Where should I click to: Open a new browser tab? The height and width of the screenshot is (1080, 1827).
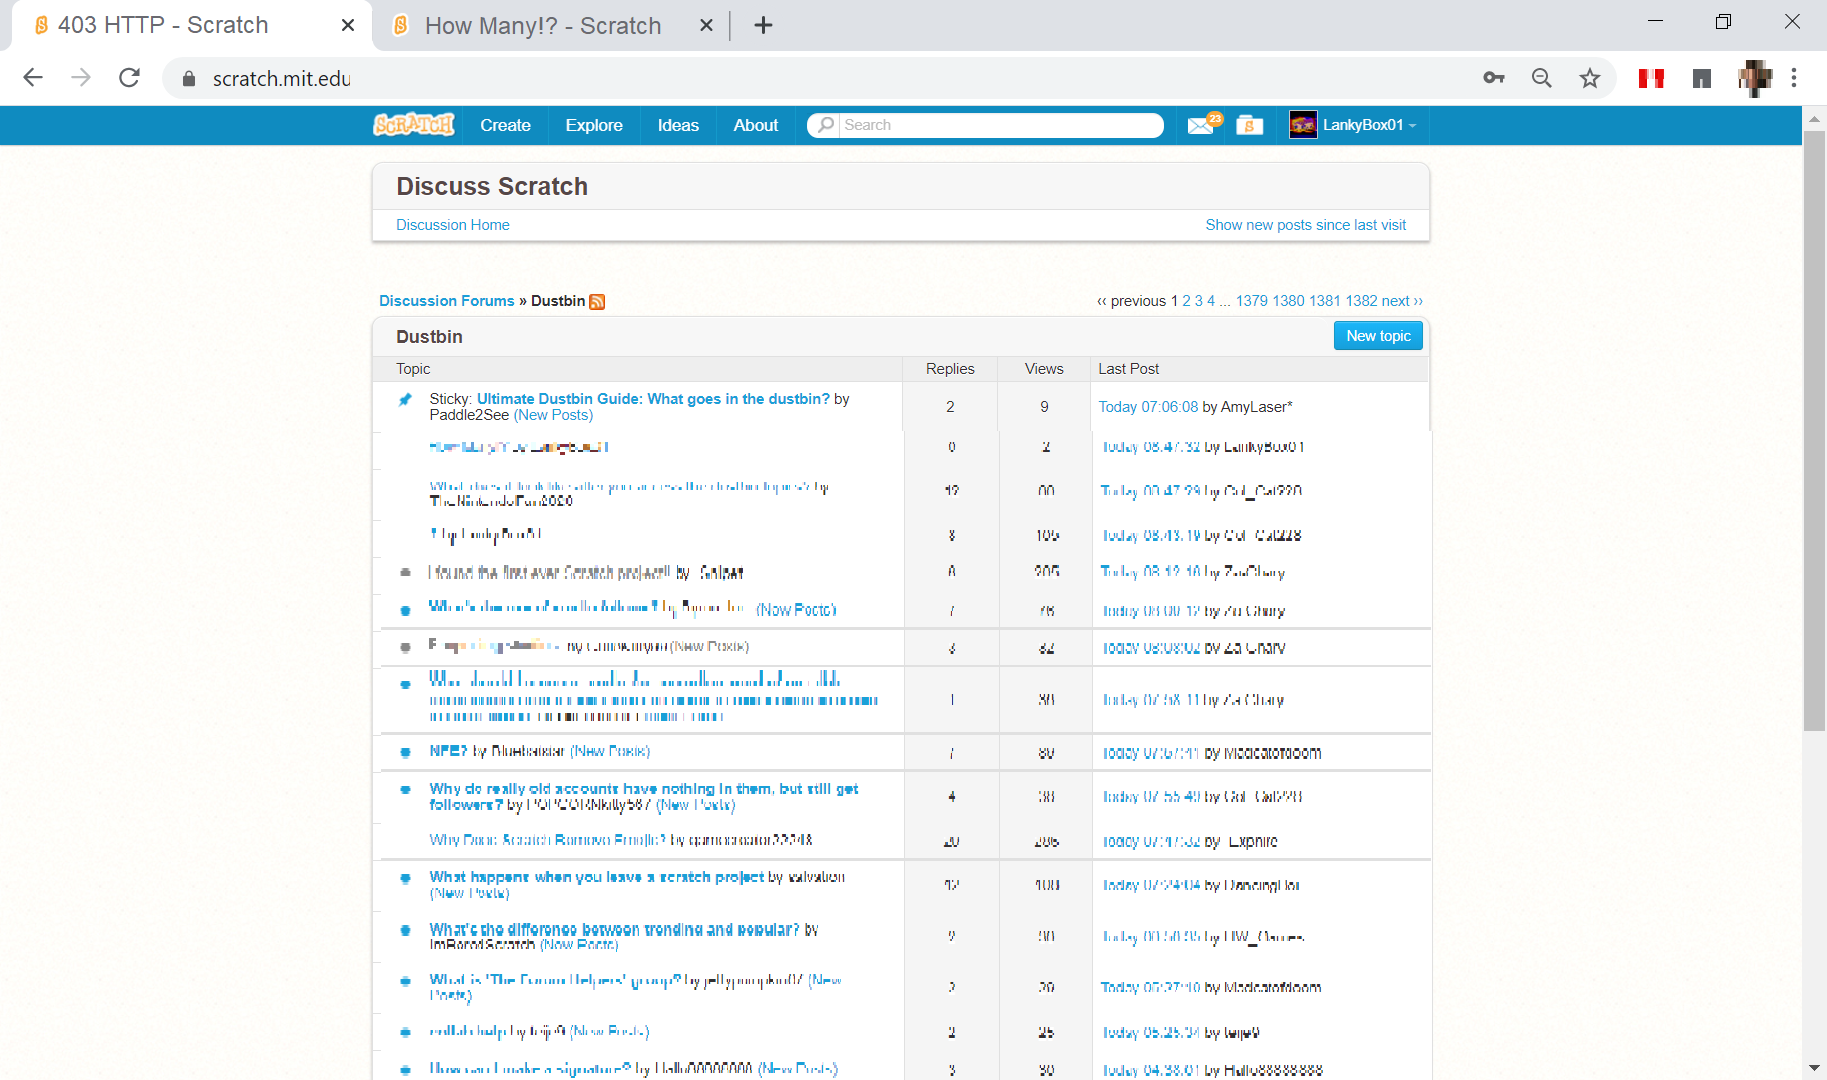point(763,26)
